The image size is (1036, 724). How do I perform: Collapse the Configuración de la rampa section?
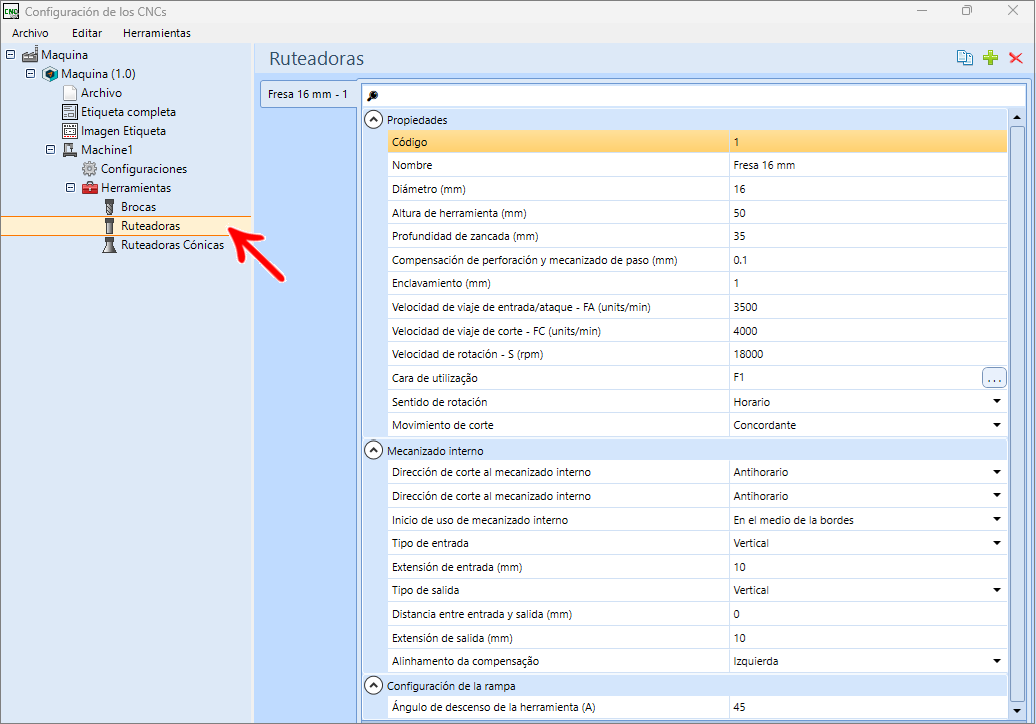tap(374, 686)
